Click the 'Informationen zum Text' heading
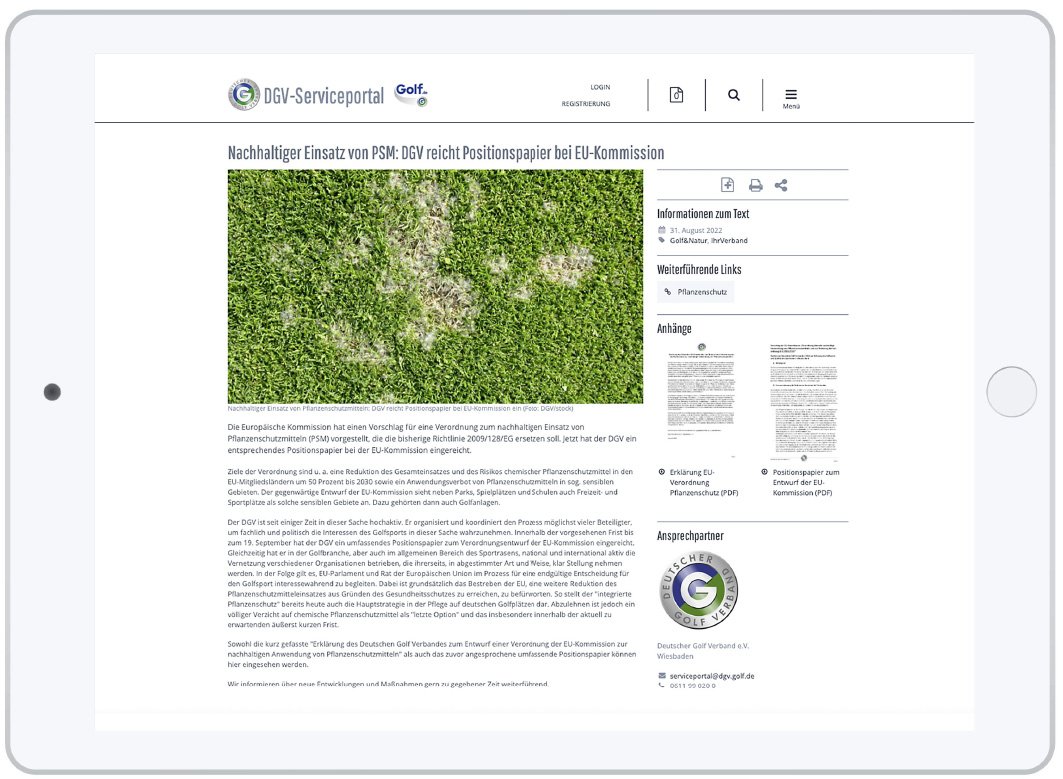This screenshot has height=779, width=1063. [x=703, y=214]
